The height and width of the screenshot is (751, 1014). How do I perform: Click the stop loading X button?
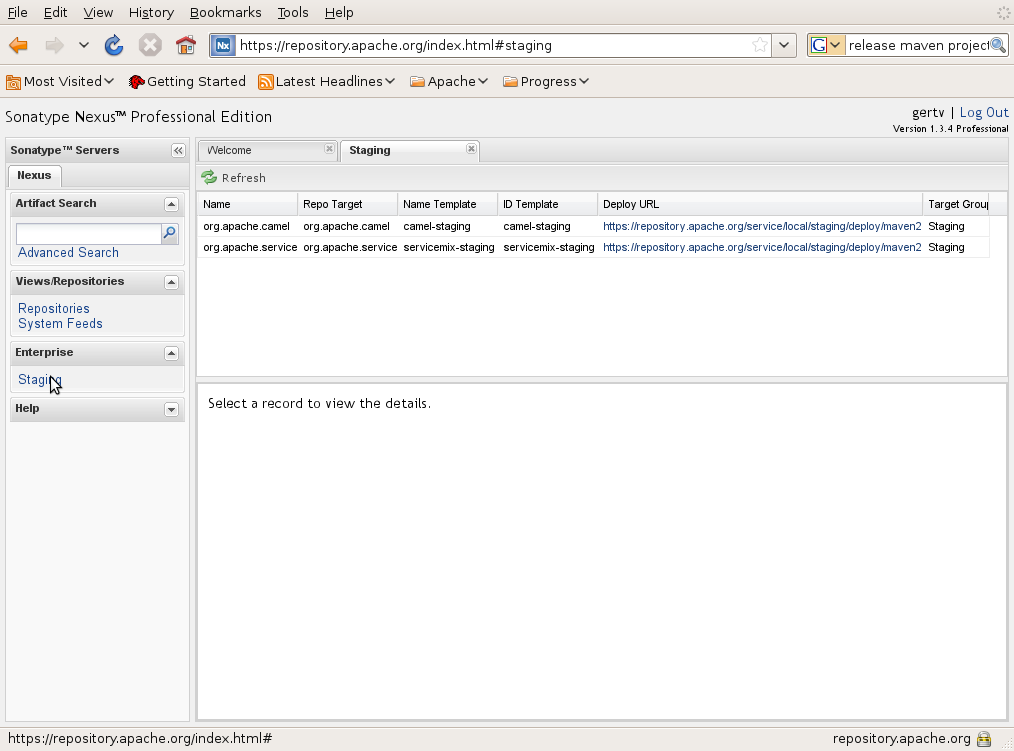point(150,45)
